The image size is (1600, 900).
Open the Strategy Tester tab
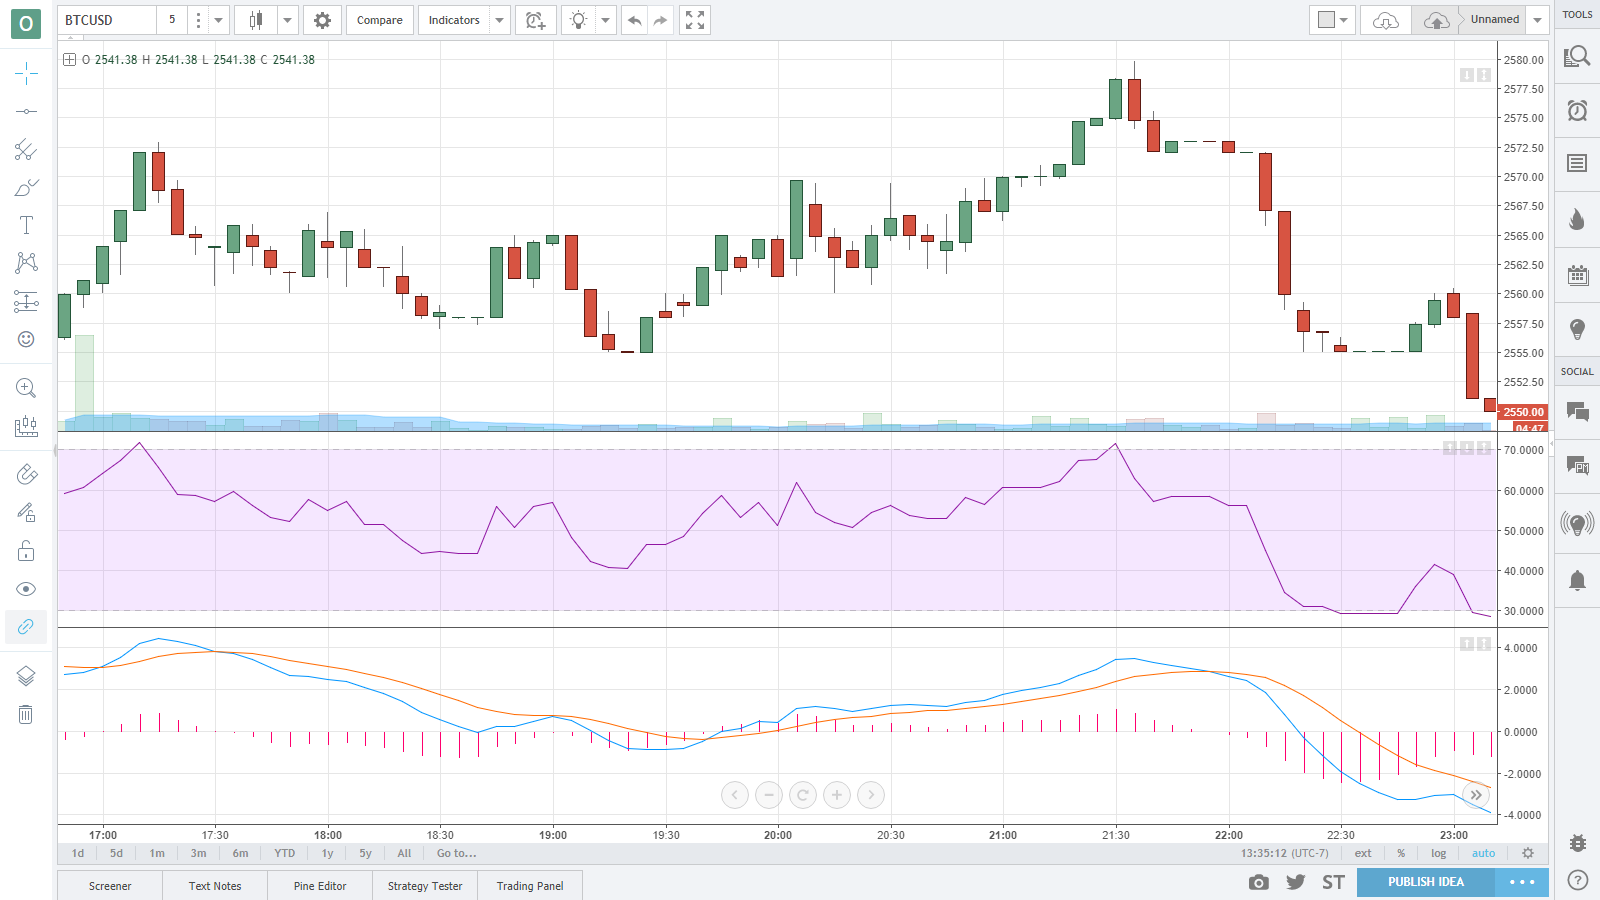click(425, 886)
